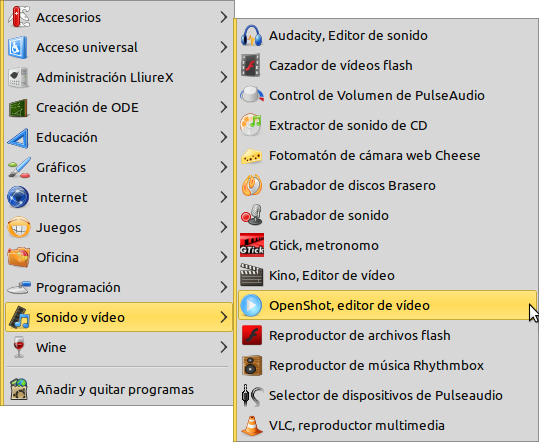Screen dimensions: 539x442
Task: Click the Rhythmbox speaker icon
Action: point(252,365)
